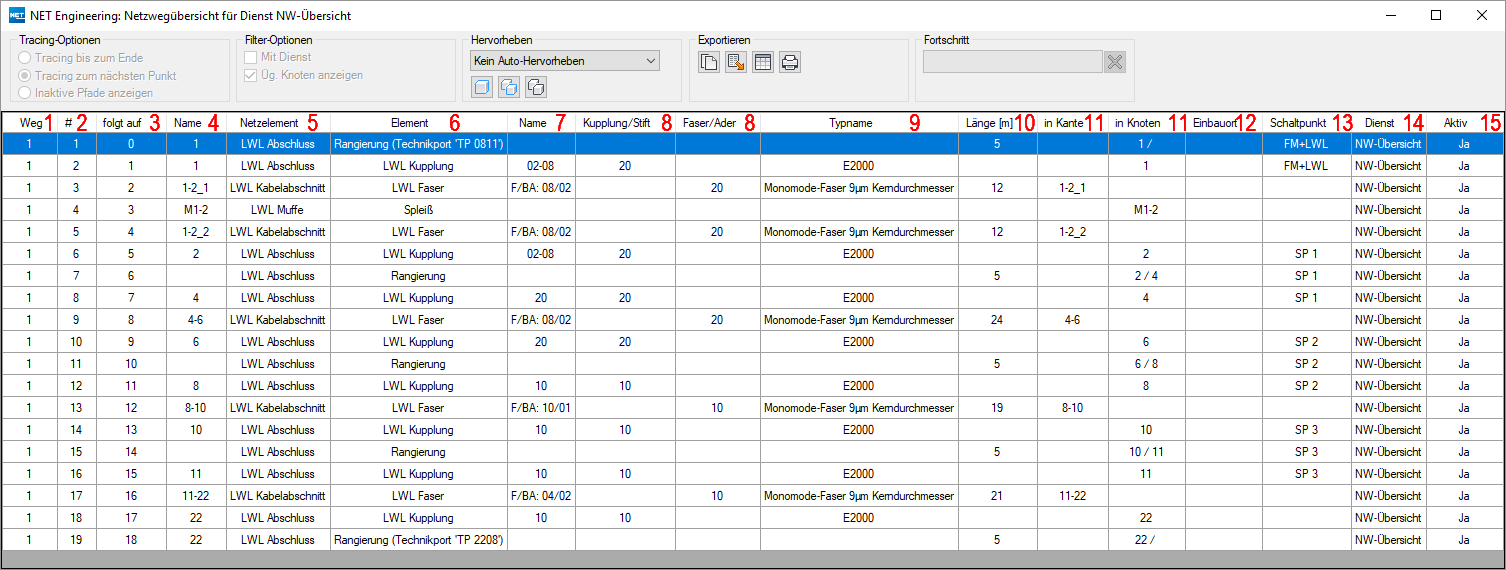Click the length value '24' cell
The width and height of the screenshot is (1506, 570).
(x=997, y=320)
